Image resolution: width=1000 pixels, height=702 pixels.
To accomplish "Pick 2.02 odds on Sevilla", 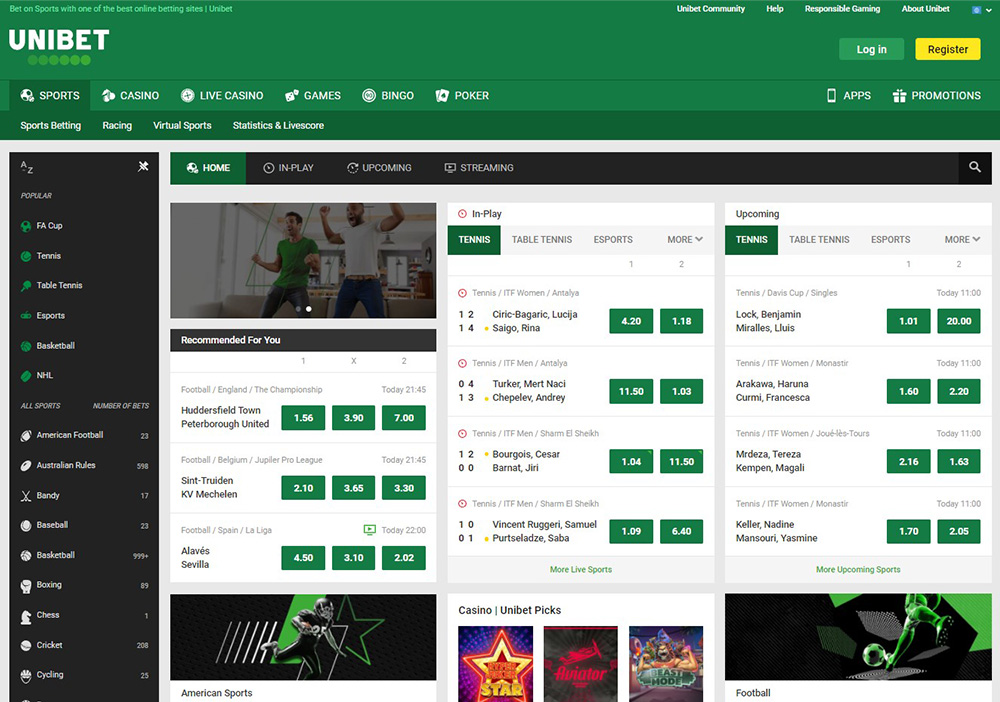I will pos(404,557).
